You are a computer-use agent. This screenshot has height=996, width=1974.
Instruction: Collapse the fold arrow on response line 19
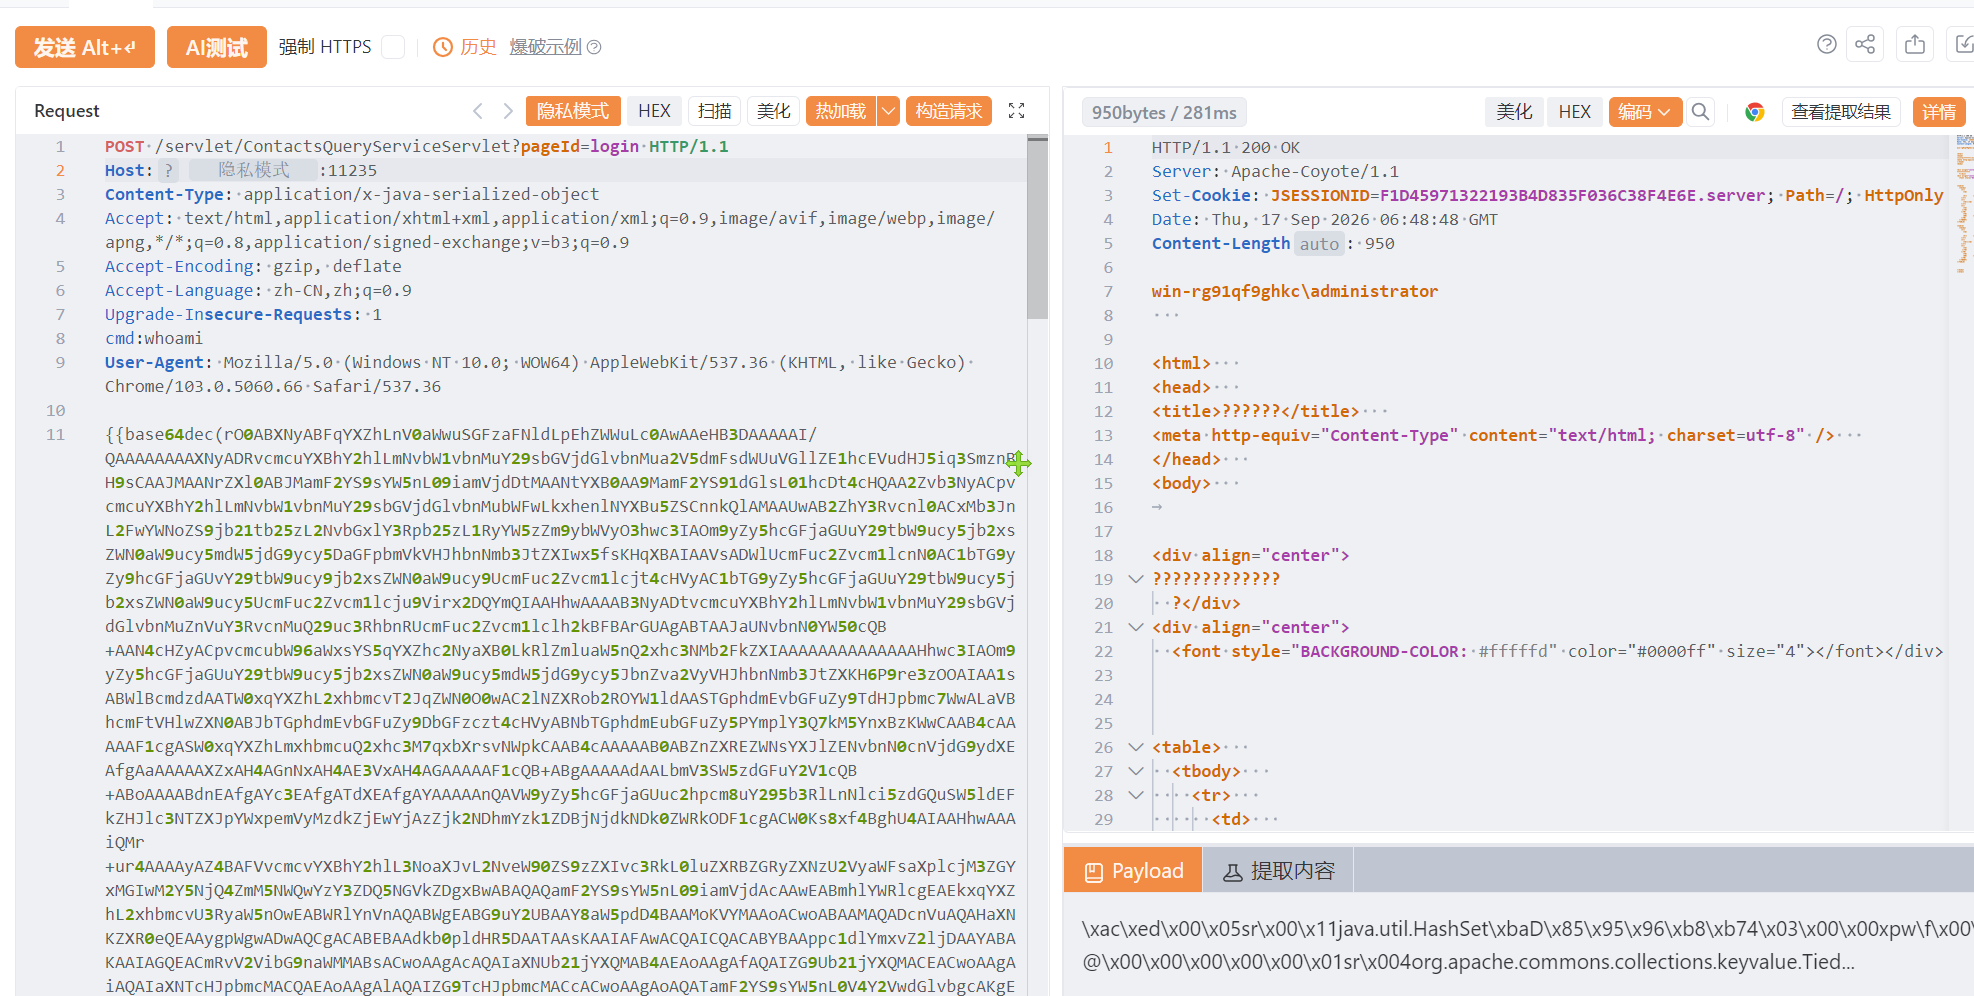1135,579
